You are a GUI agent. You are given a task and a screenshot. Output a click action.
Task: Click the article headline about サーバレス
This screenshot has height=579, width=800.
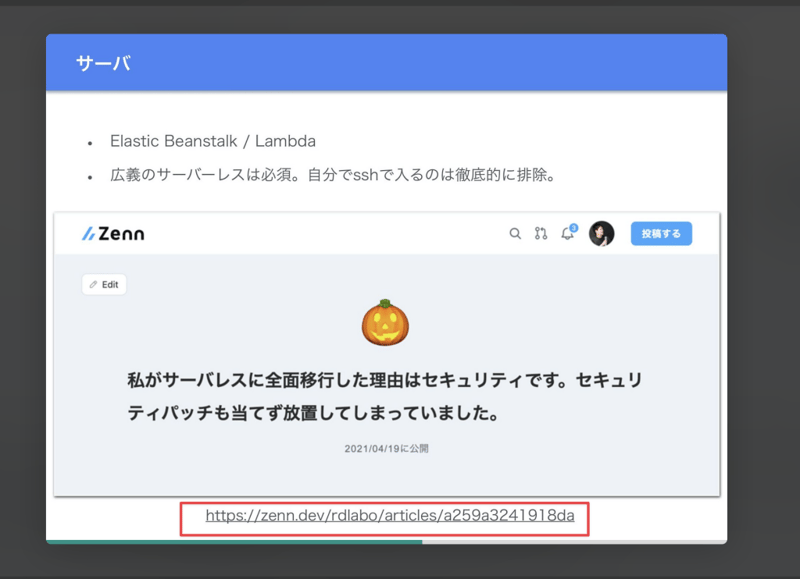[384, 397]
